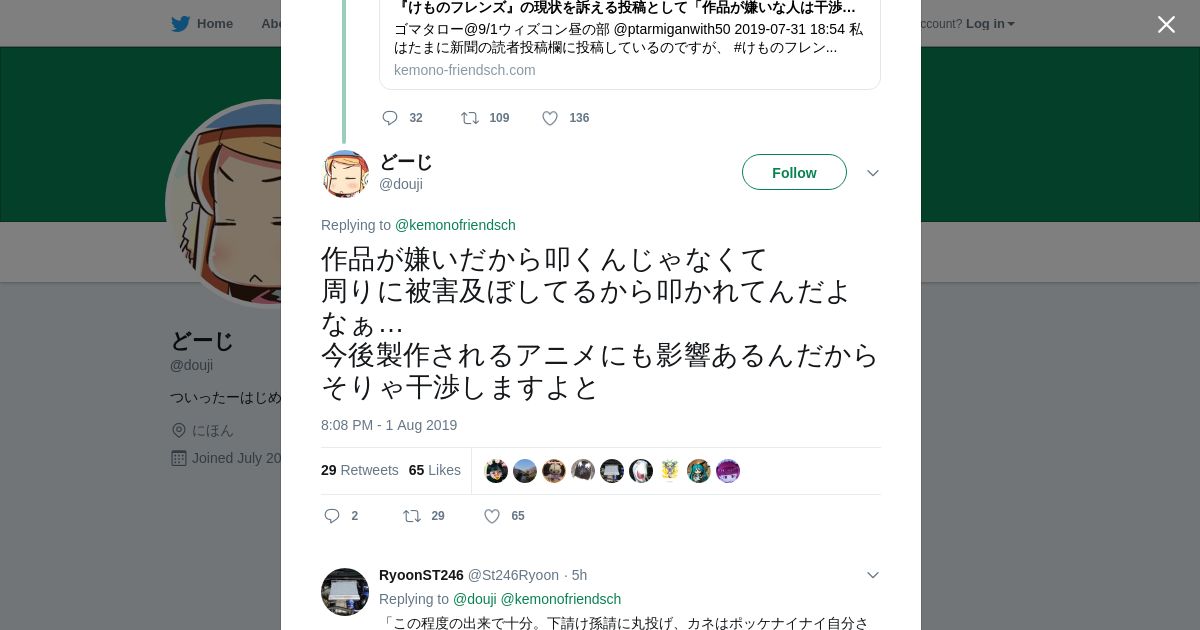The image size is (1200, 630).
Task: Click reply icon on main tweet
Action: [333, 516]
